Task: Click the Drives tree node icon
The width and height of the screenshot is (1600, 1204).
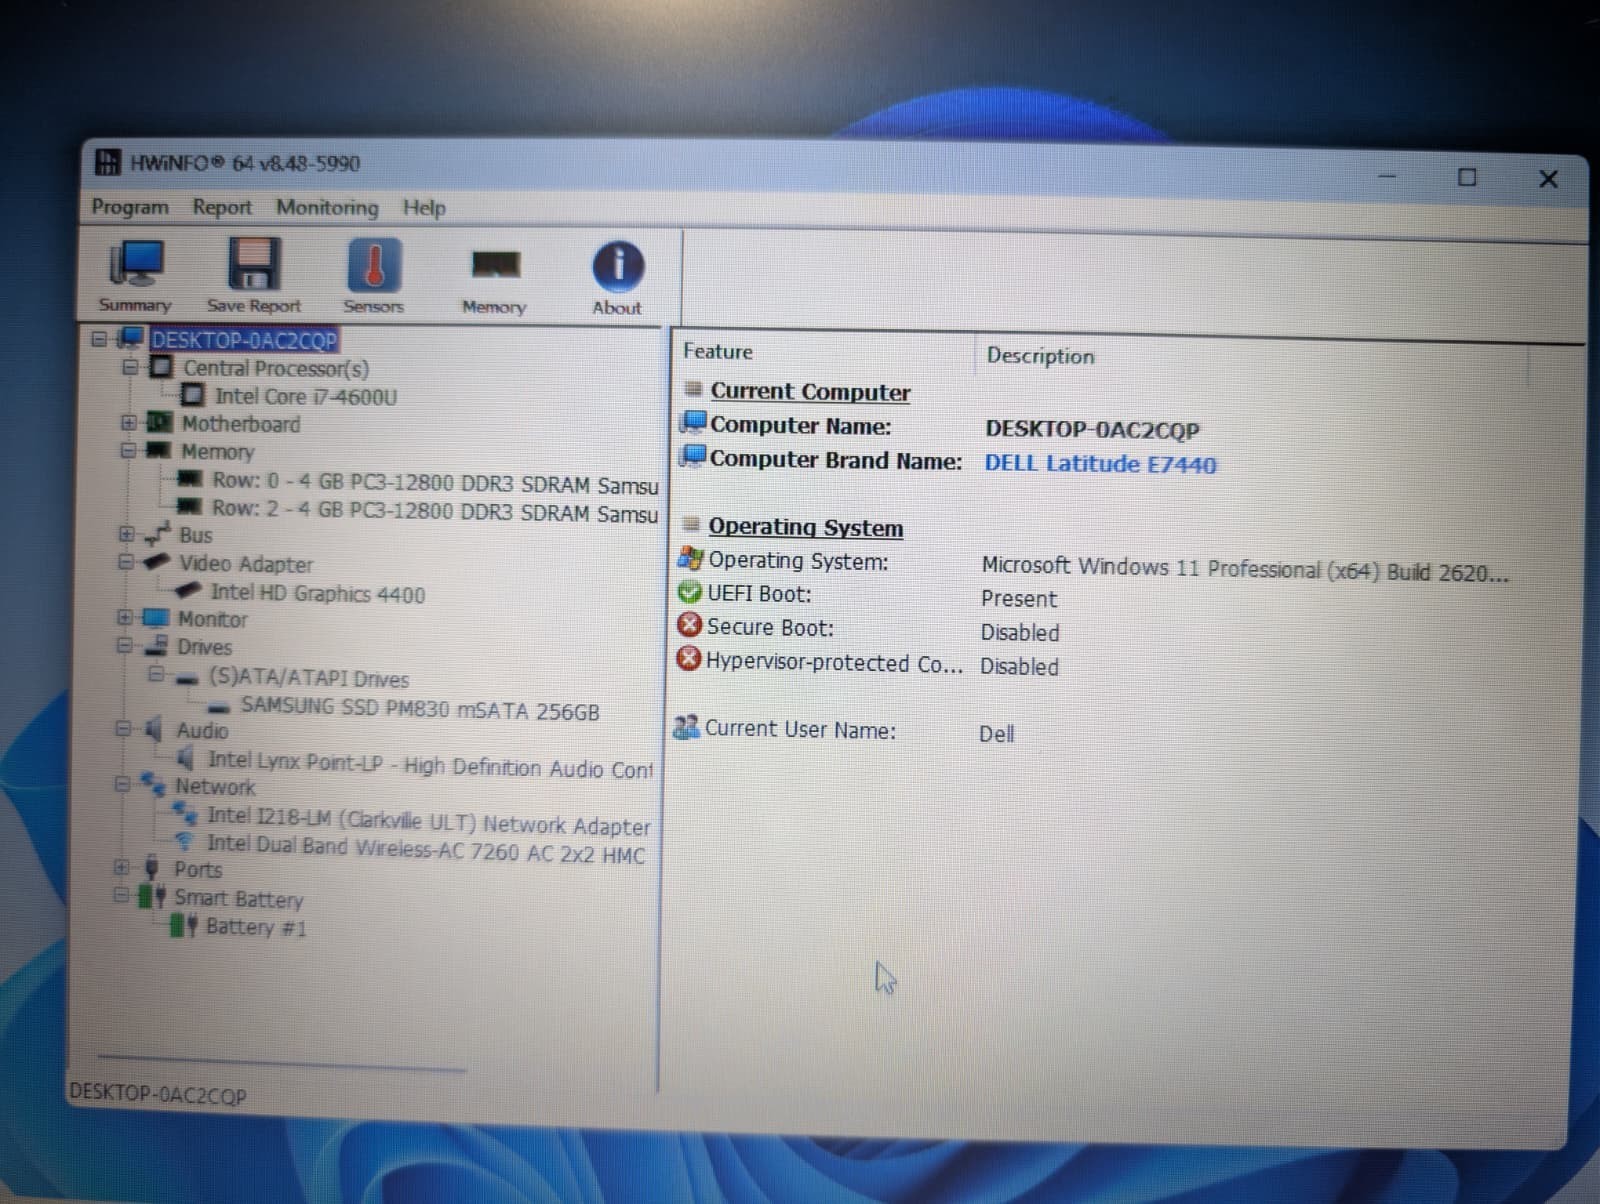Action: [155, 645]
